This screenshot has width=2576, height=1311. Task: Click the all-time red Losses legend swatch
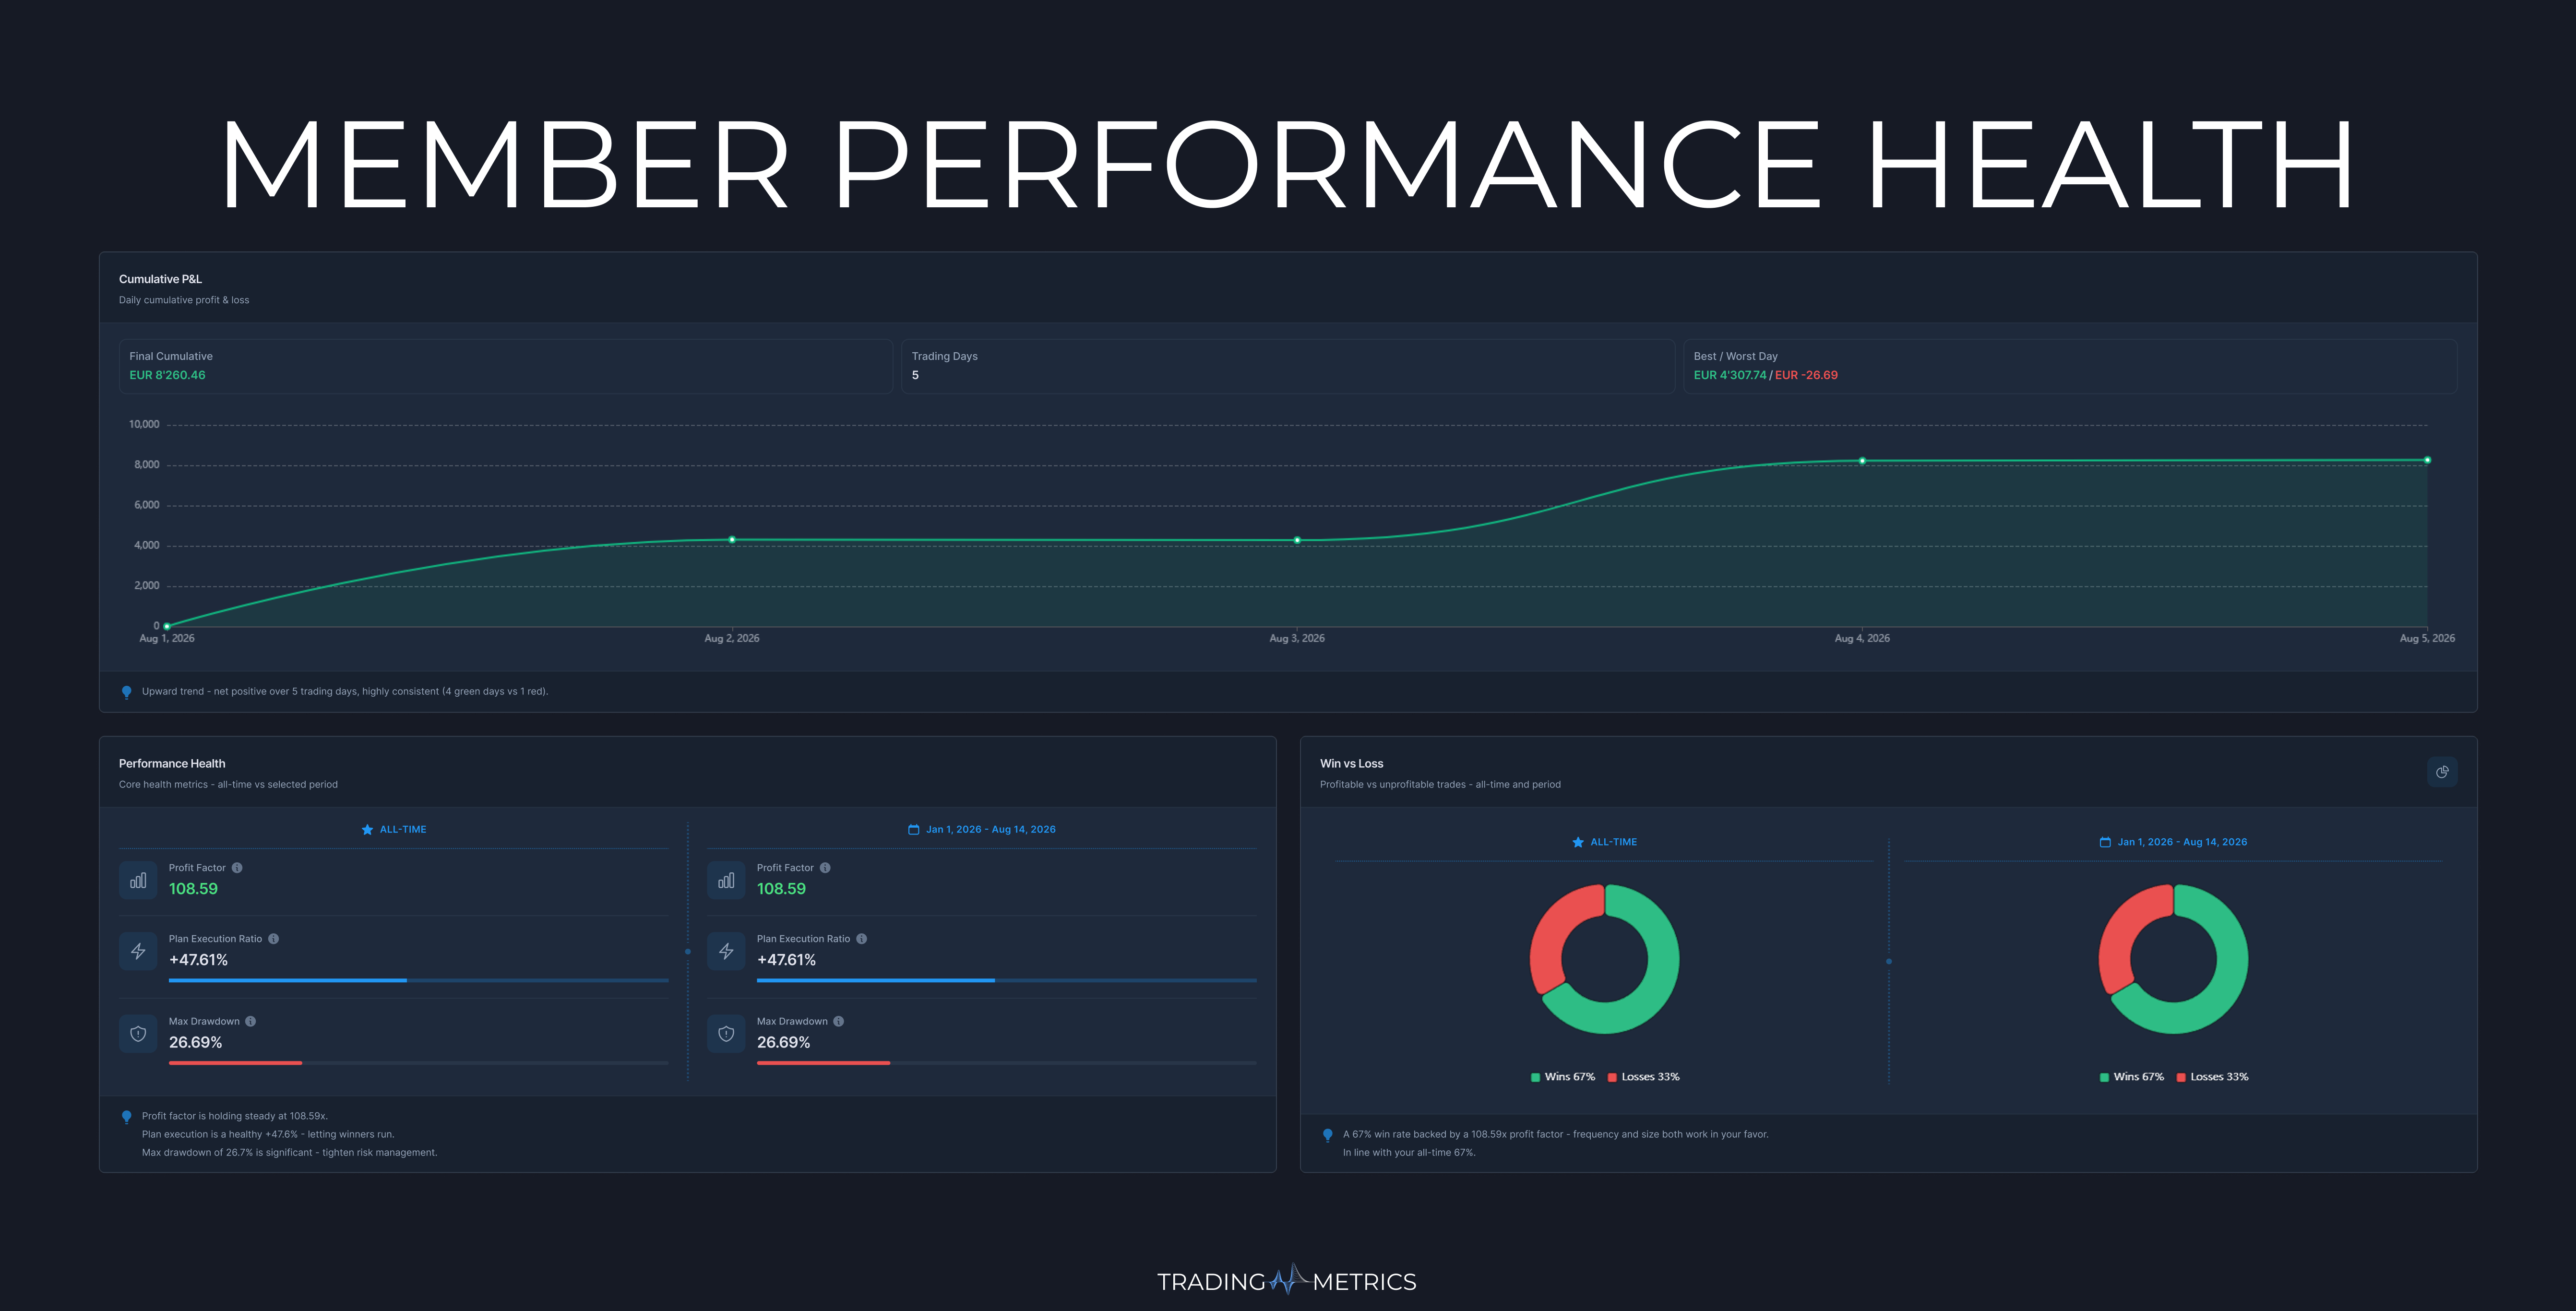(x=1612, y=1077)
